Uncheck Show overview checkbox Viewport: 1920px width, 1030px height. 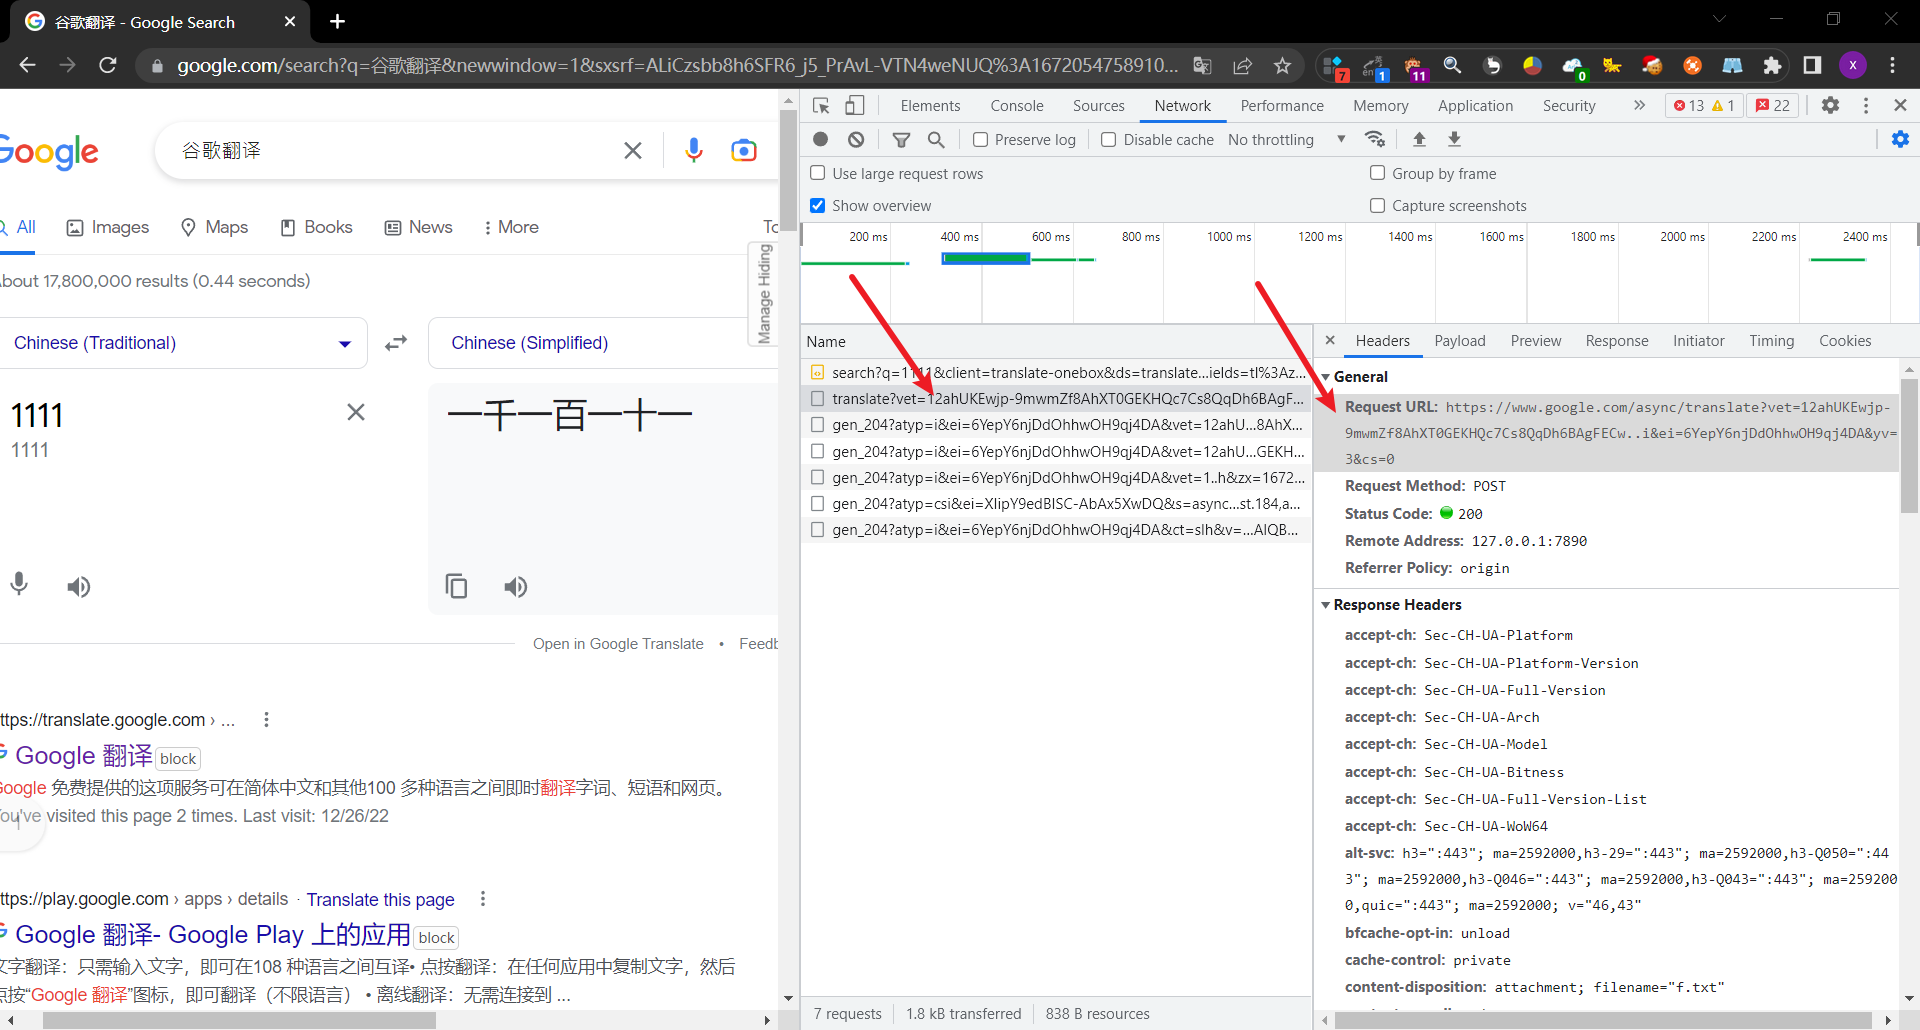pyautogui.click(x=818, y=206)
